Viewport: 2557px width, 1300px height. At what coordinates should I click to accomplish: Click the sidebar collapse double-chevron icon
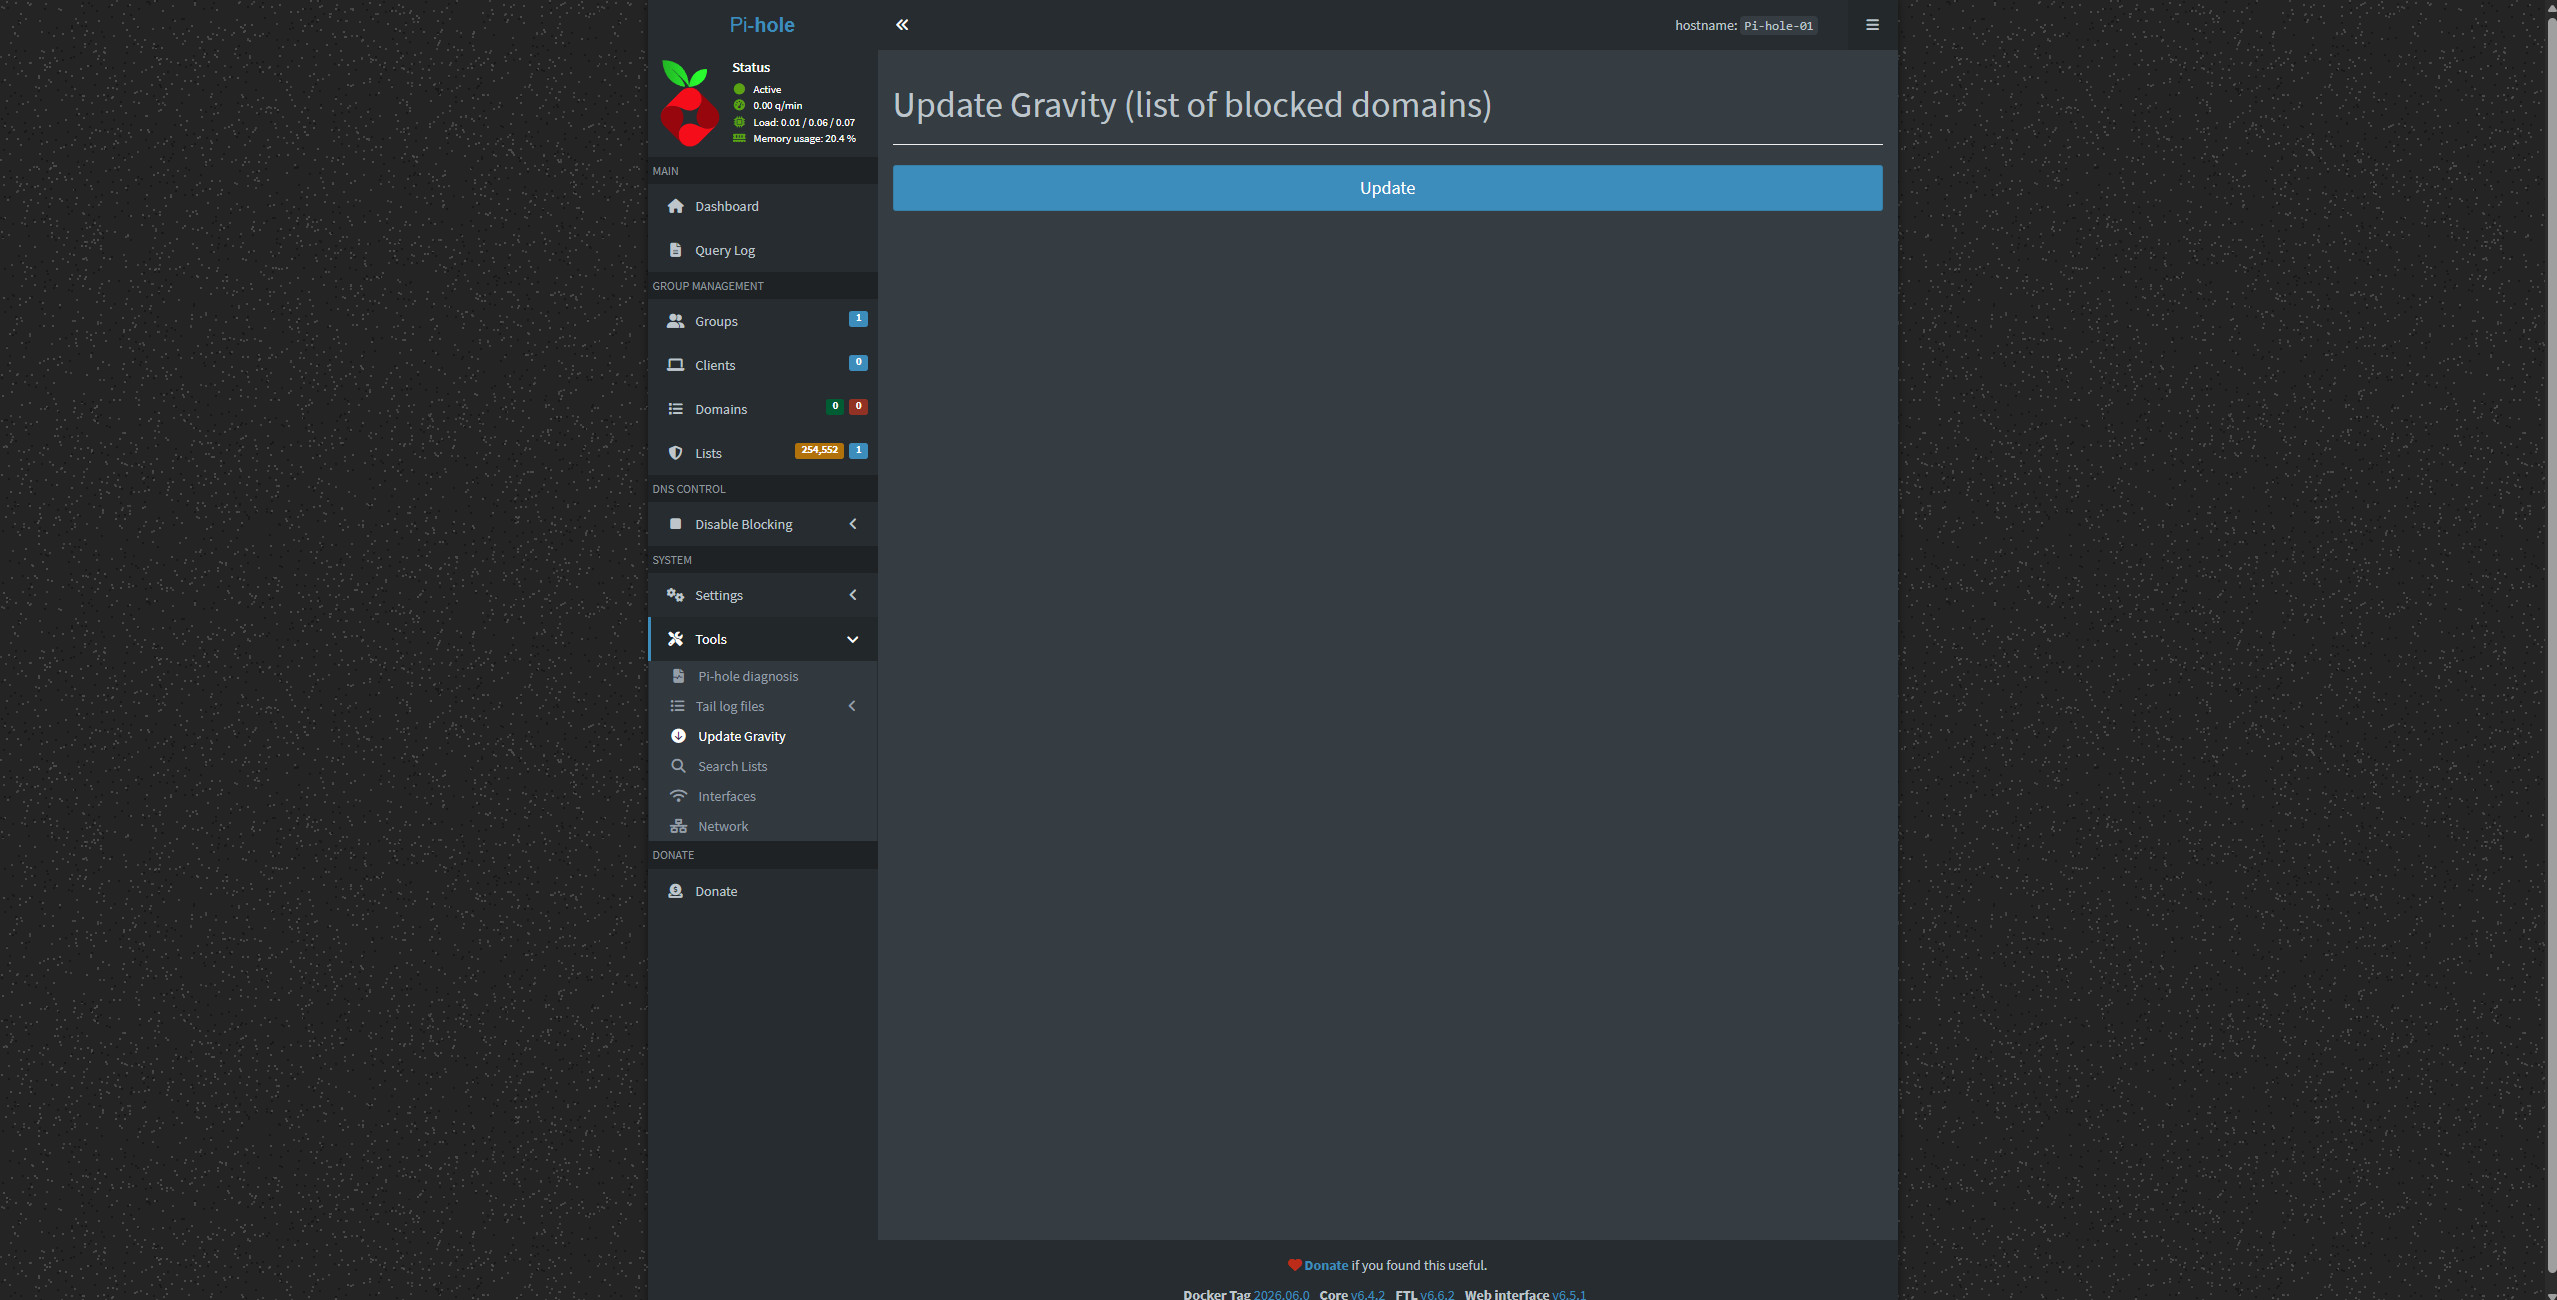(902, 25)
